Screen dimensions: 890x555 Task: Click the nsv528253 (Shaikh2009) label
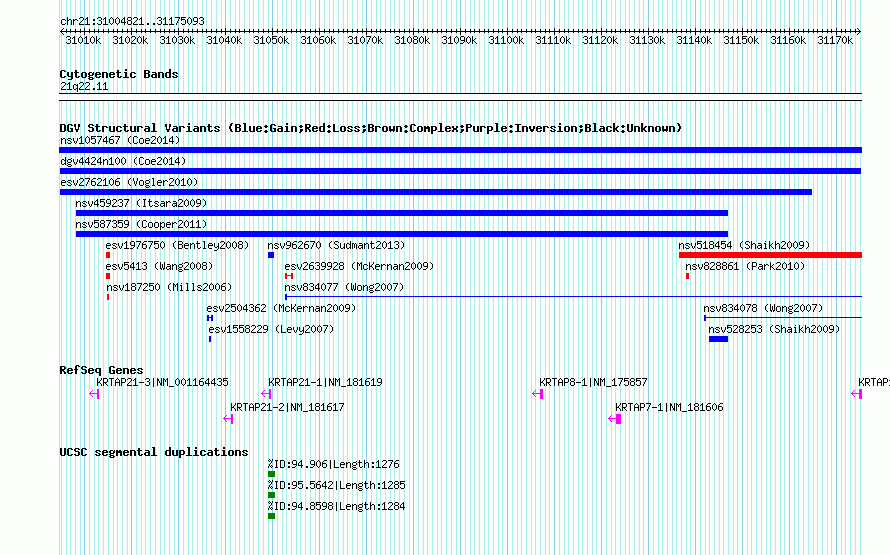click(774, 329)
